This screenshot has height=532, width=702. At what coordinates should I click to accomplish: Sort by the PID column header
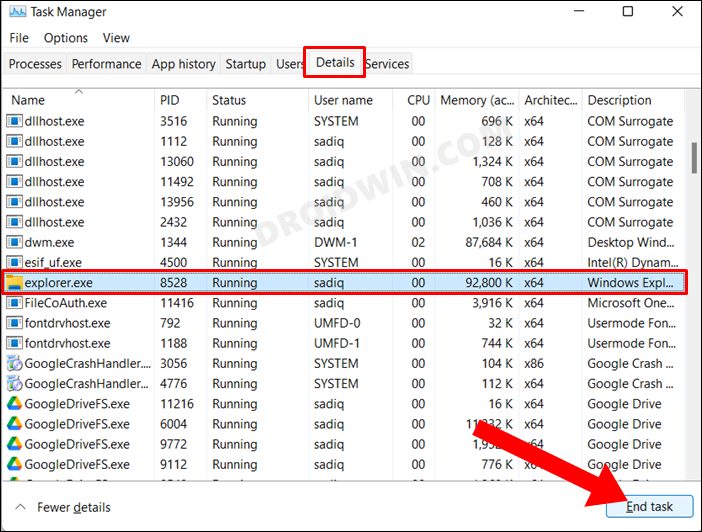(x=180, y=100)
